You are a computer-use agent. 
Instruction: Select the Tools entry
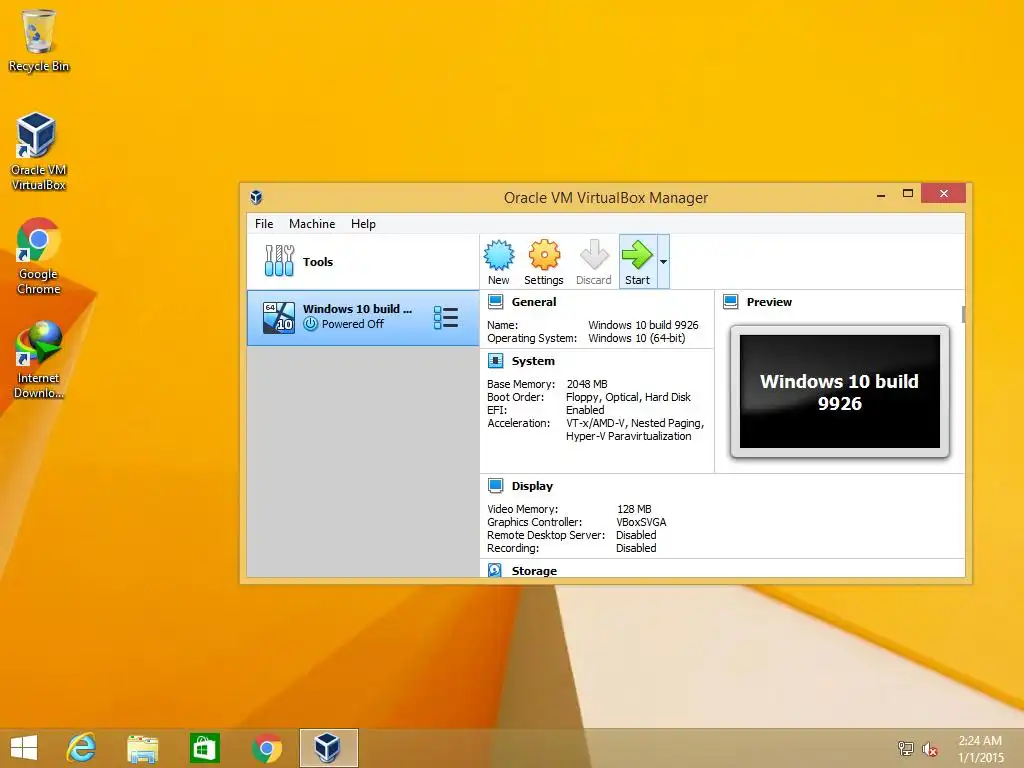click(363, 261)
